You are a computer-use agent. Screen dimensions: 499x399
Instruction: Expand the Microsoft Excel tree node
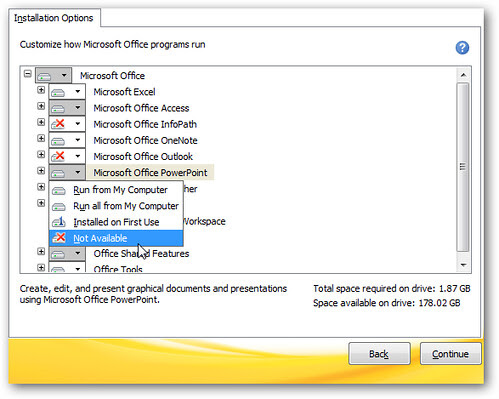(41, 90)
